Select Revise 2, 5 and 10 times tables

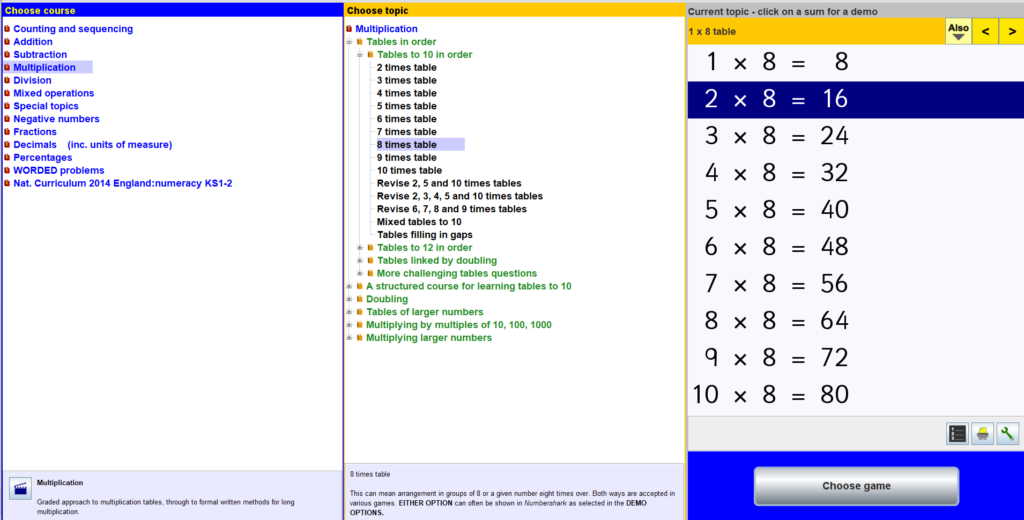click(x=449, y=184)
